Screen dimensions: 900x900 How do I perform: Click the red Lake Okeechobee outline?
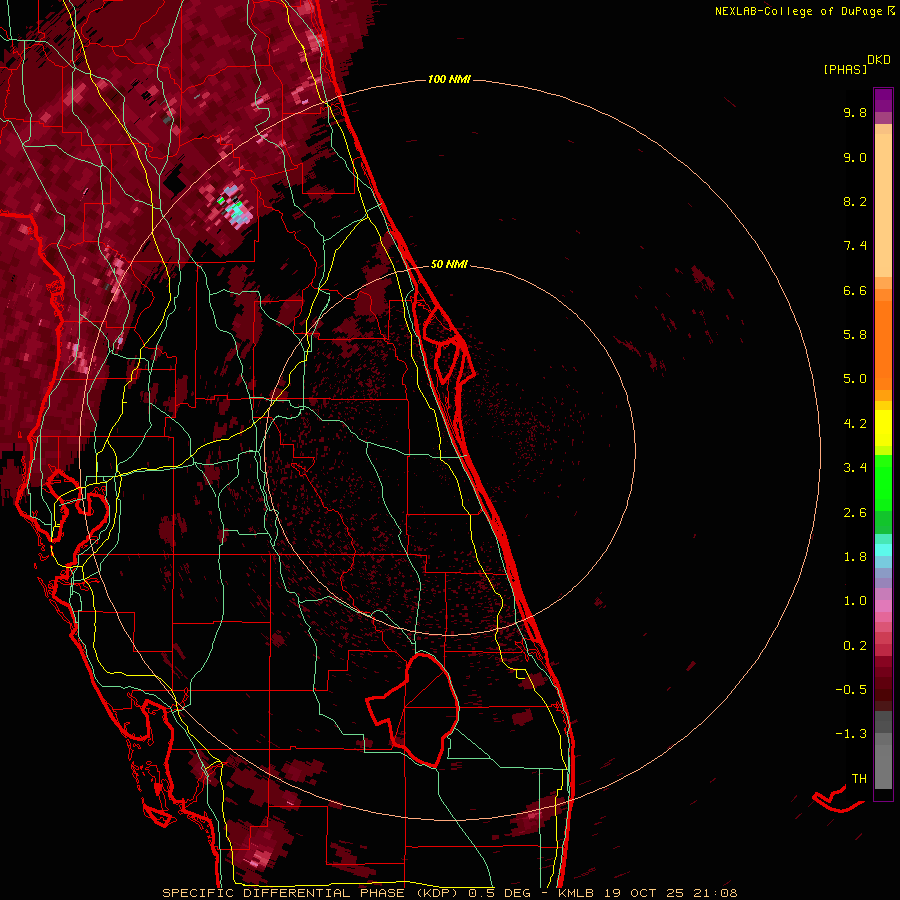[x=414, y=710]
